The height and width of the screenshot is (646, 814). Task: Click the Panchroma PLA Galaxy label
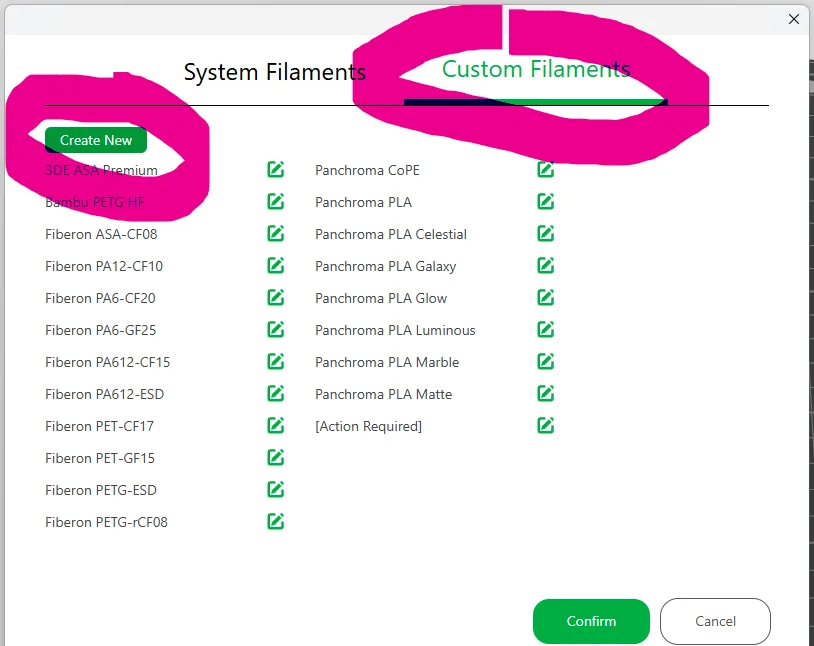(x=386, y=266)
